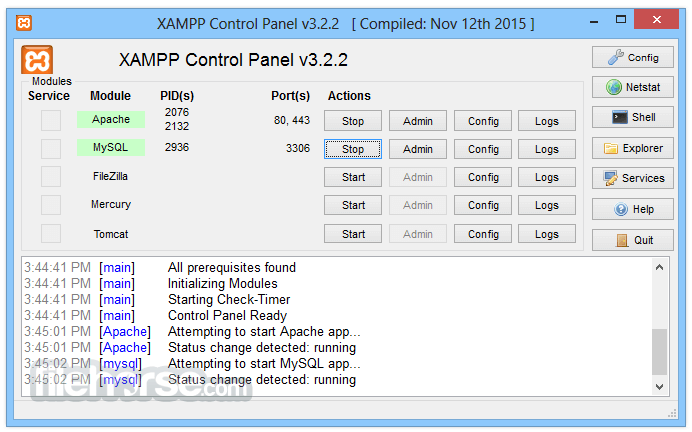Open the Explorer folder icon
The height and width of the screenshot is (432, 692).
611,148
